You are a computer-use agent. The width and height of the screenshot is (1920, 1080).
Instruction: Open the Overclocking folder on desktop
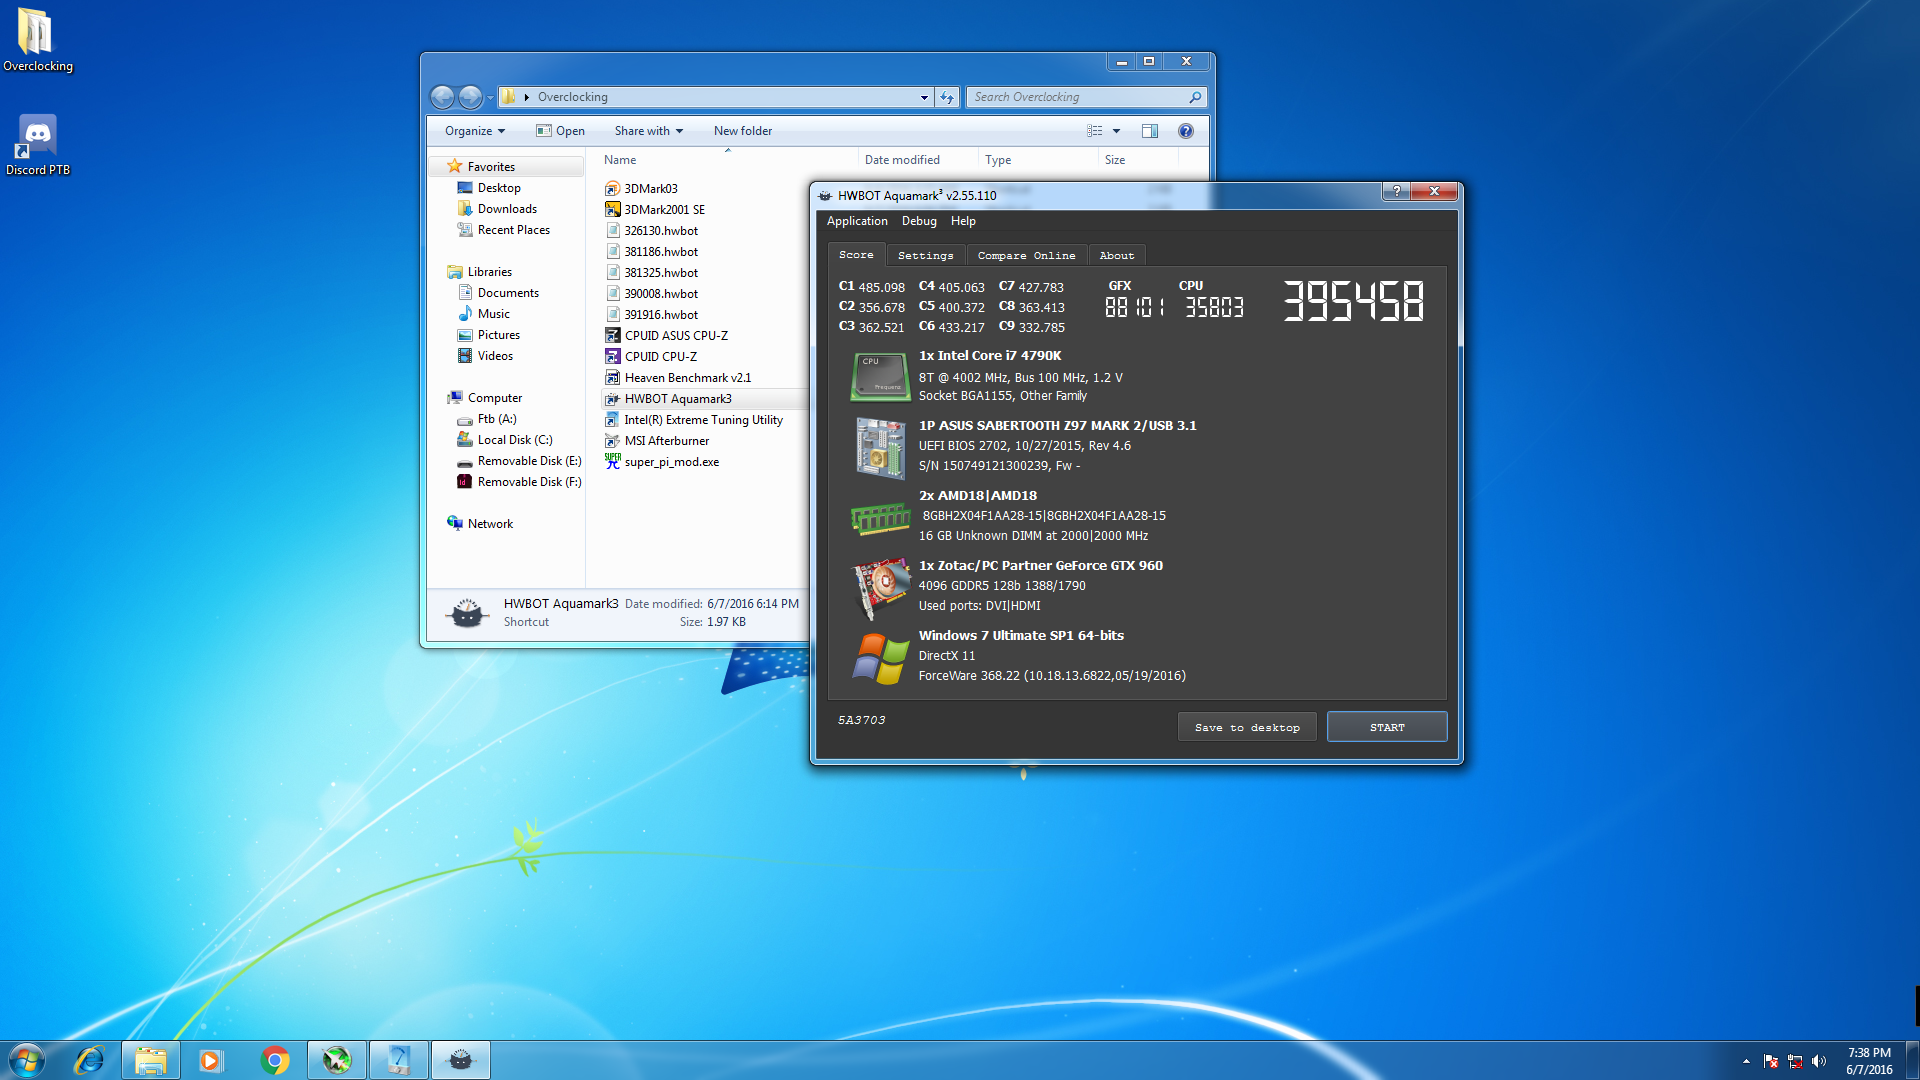(x=36, y=40)
